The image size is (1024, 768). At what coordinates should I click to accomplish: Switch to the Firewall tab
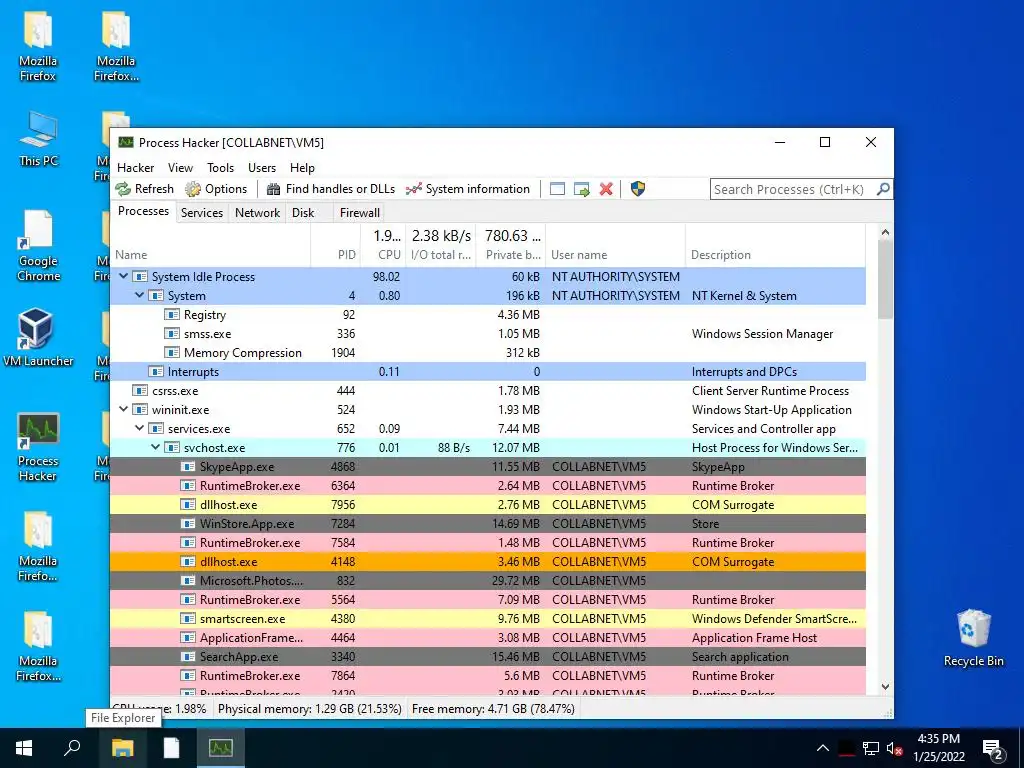(x=359, y=212)
